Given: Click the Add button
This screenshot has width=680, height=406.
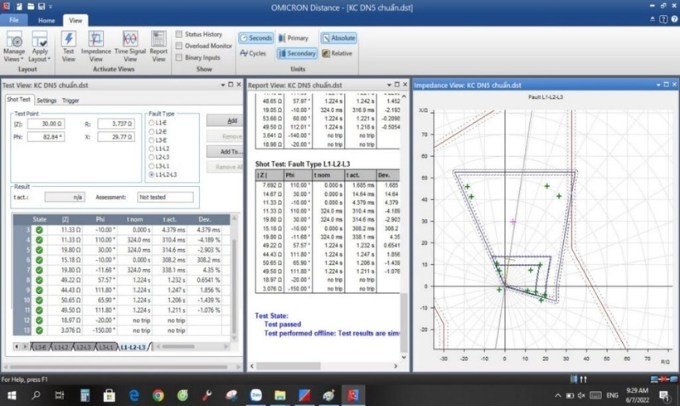Looking at the screenshot, I should tap(224, 121).
